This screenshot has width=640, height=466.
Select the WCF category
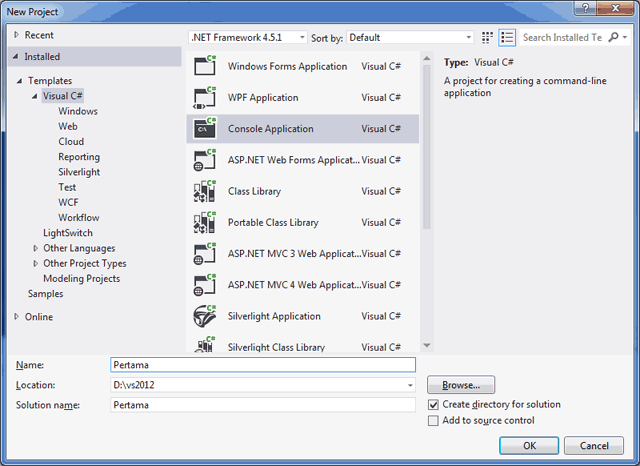point(68,202)
